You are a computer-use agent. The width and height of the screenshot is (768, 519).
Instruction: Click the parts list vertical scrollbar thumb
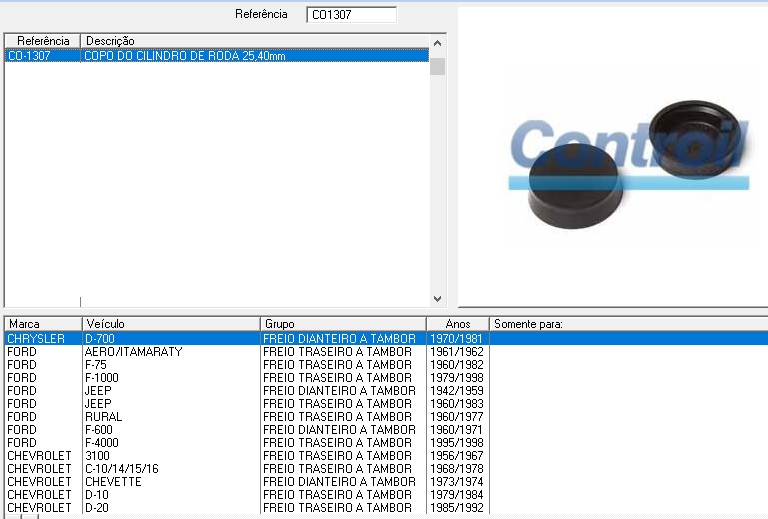tap(437, 66)
